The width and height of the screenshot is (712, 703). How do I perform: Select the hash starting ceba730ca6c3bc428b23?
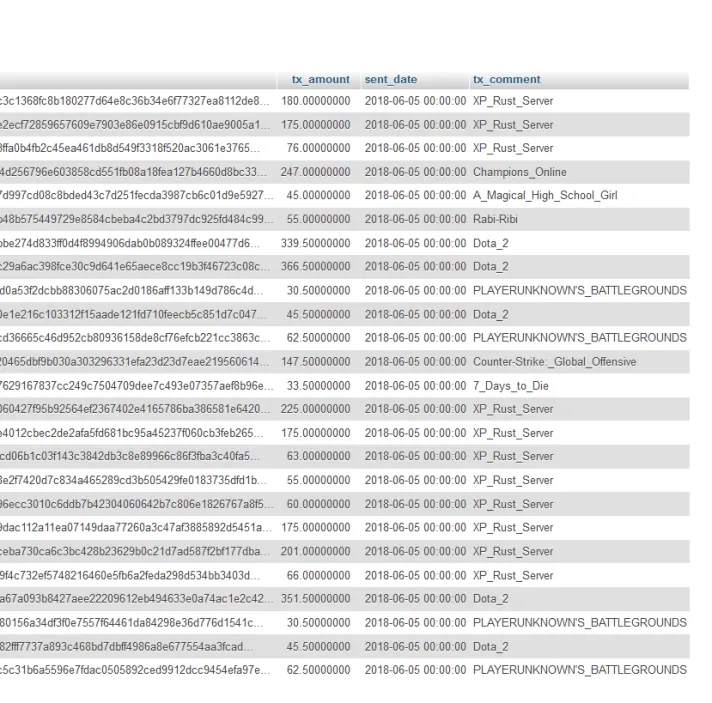pyautogui.click(x=135, y=551)
